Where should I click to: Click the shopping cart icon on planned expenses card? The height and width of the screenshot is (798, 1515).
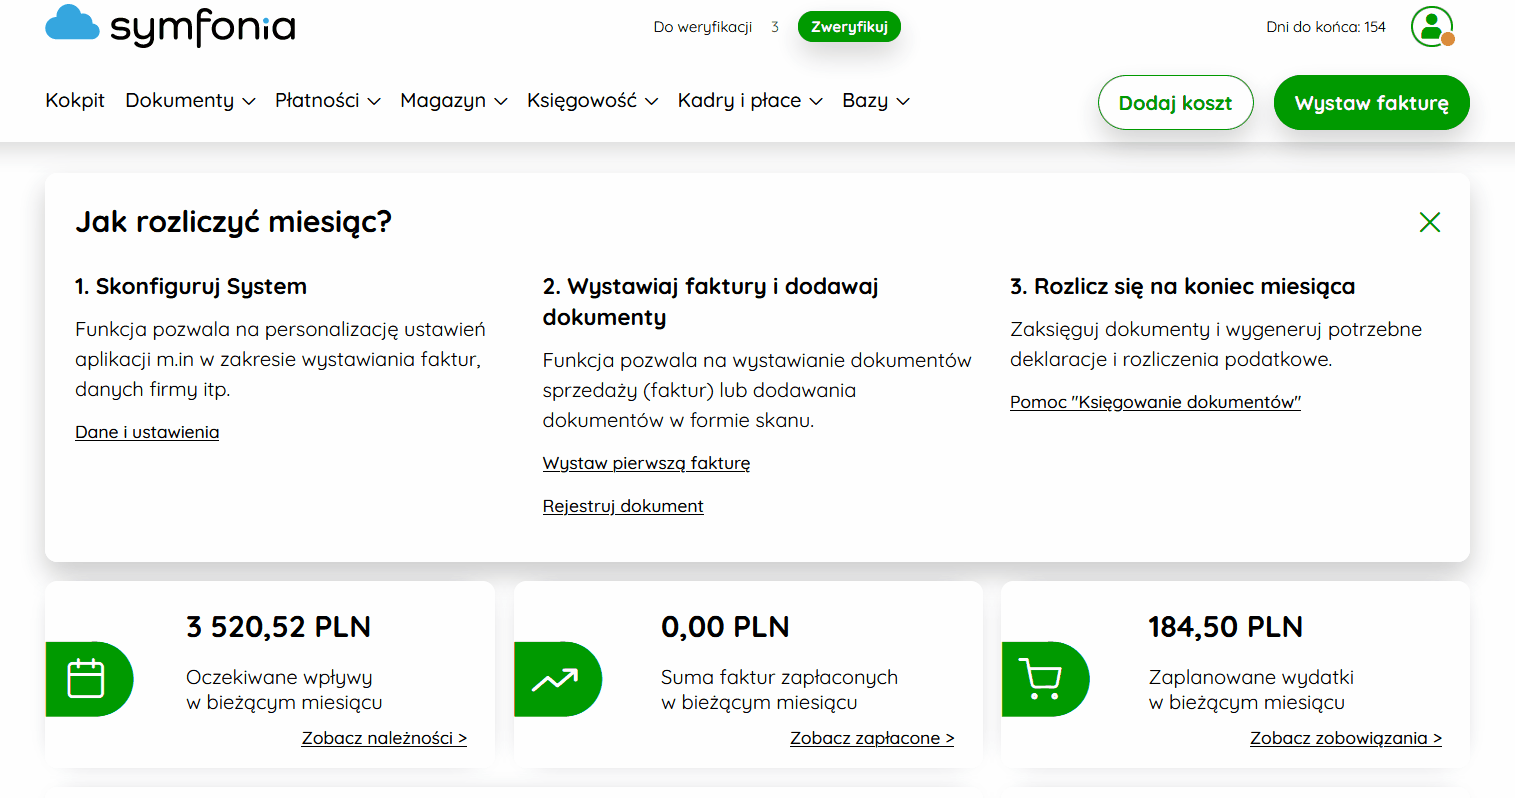[1040, 679]
